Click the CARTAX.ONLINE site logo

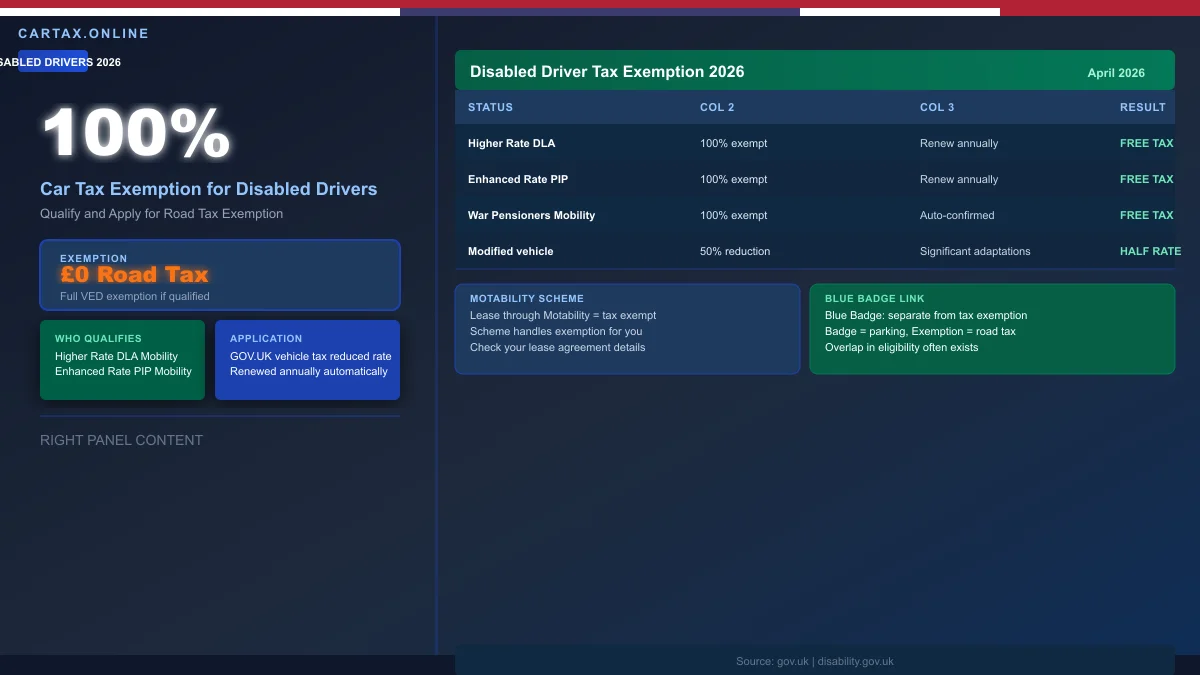[x=85, y=33]
